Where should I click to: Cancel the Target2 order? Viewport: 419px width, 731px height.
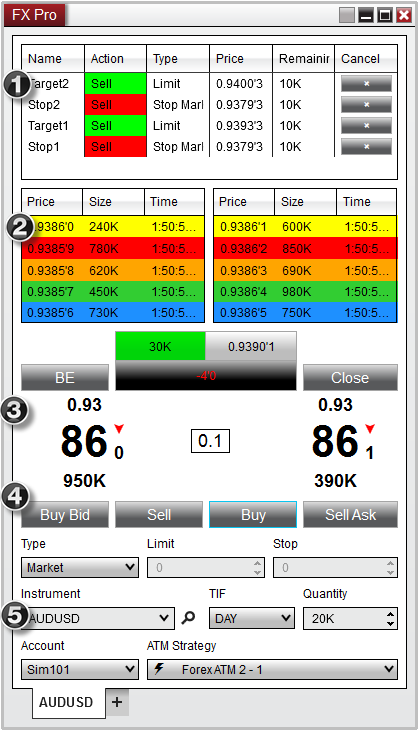tap(366, 84)
